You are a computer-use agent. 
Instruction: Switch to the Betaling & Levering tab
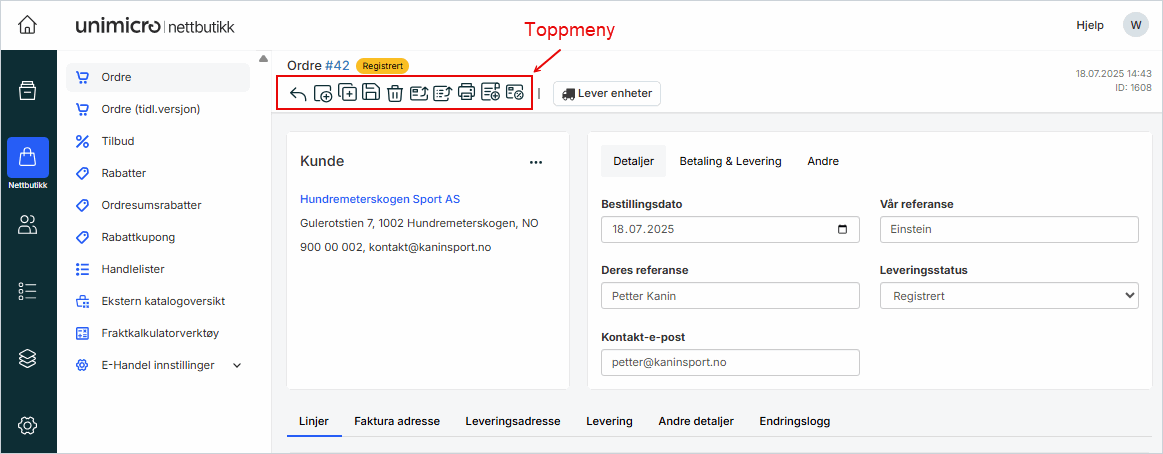pyautogui.click(x=730, y=161)
